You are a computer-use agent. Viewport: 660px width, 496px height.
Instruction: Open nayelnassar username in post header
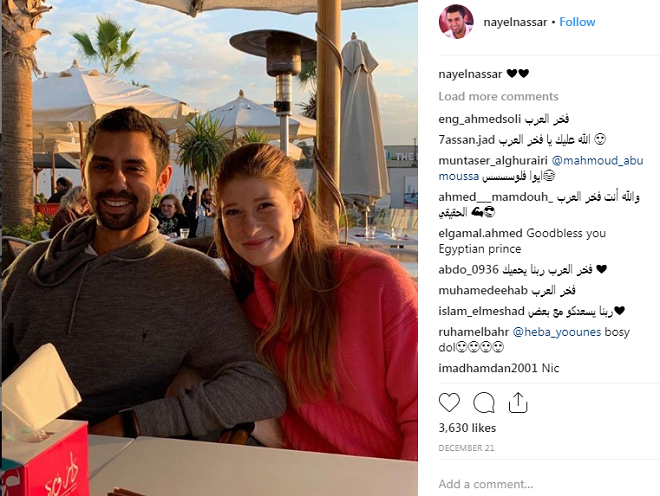pyautogui.click(x=515, y=22)
